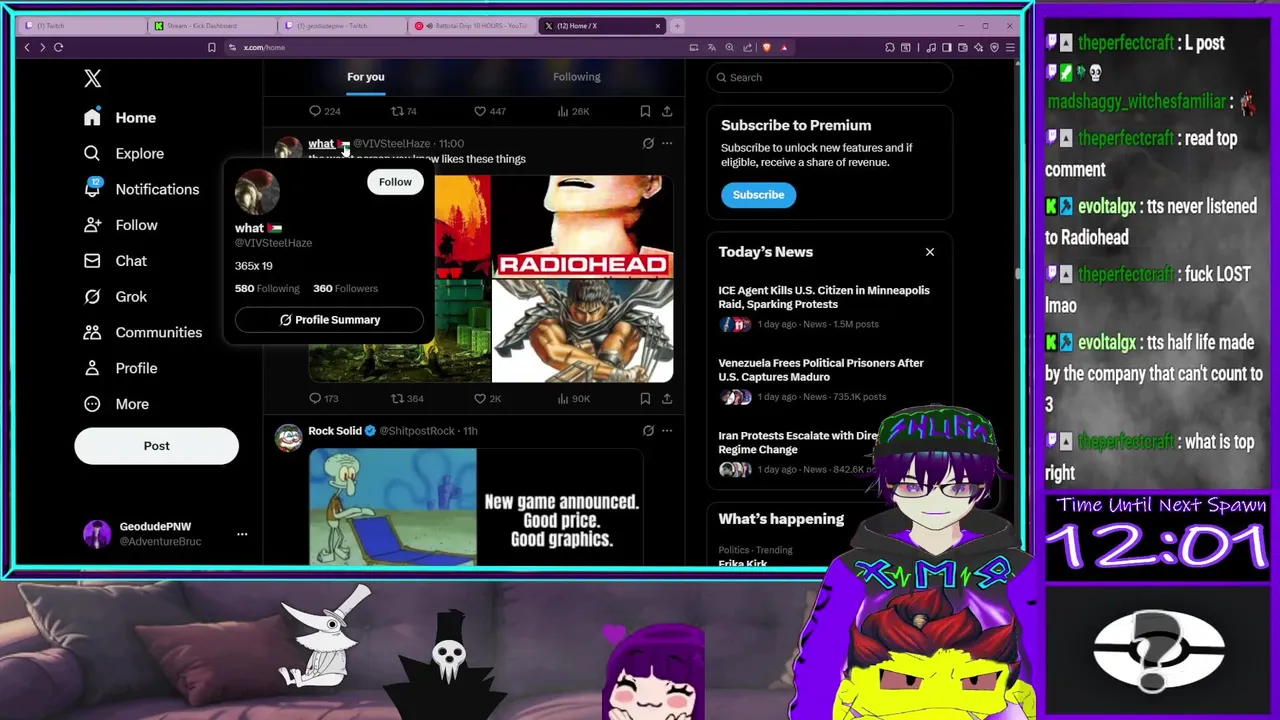Focus the X Search field
Screen dimensions: 1280x720
(829, 77)
